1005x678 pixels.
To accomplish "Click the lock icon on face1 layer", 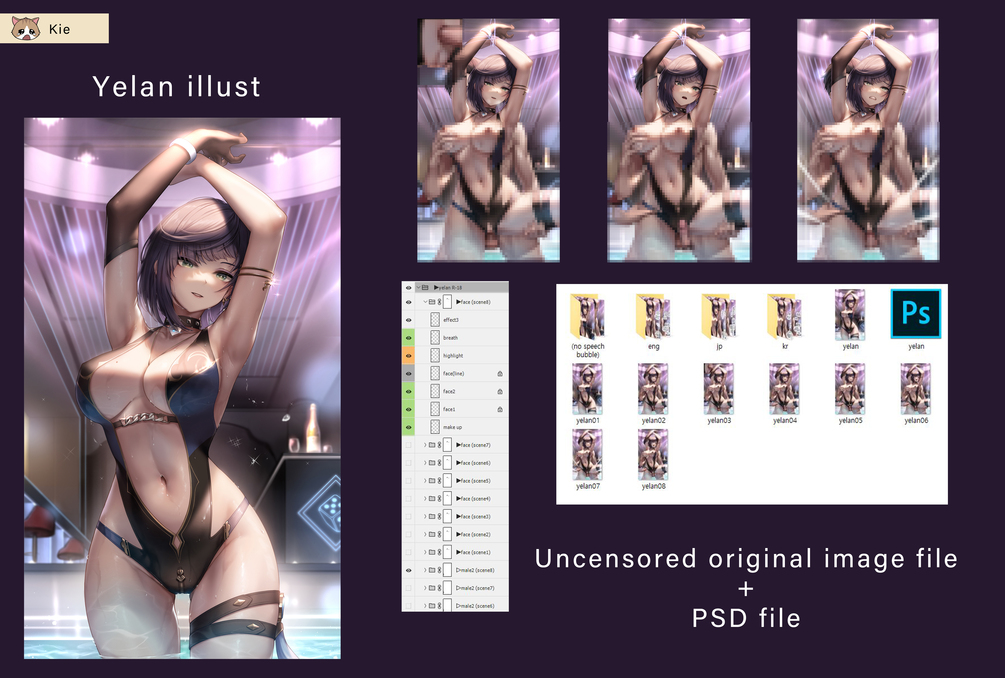I will (x=500, y=409).
